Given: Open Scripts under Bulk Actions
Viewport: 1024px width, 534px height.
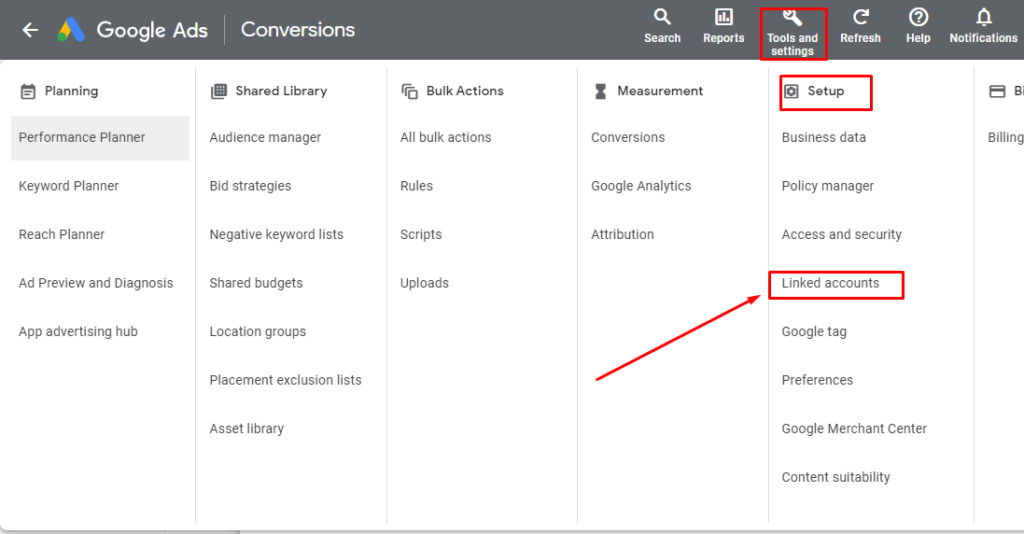Looking at the screenshot, I should click(421, 234).
